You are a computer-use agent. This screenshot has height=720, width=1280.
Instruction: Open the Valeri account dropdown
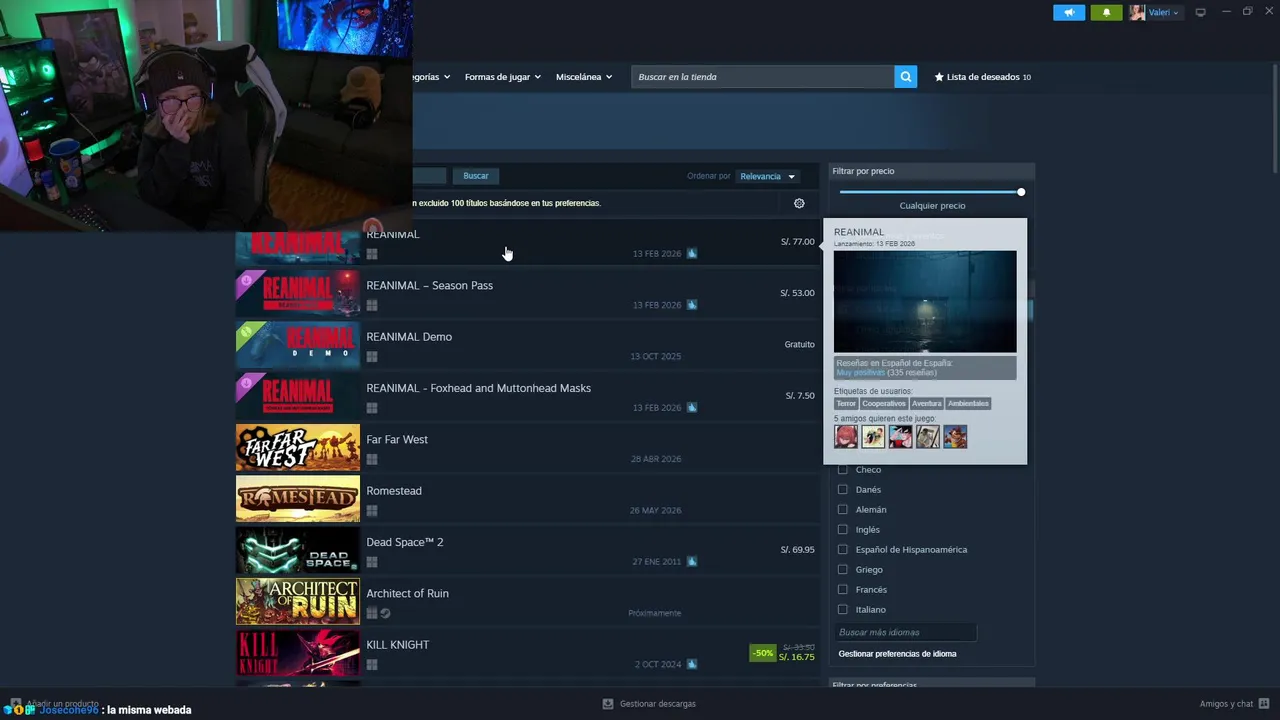pos(1163,12)
